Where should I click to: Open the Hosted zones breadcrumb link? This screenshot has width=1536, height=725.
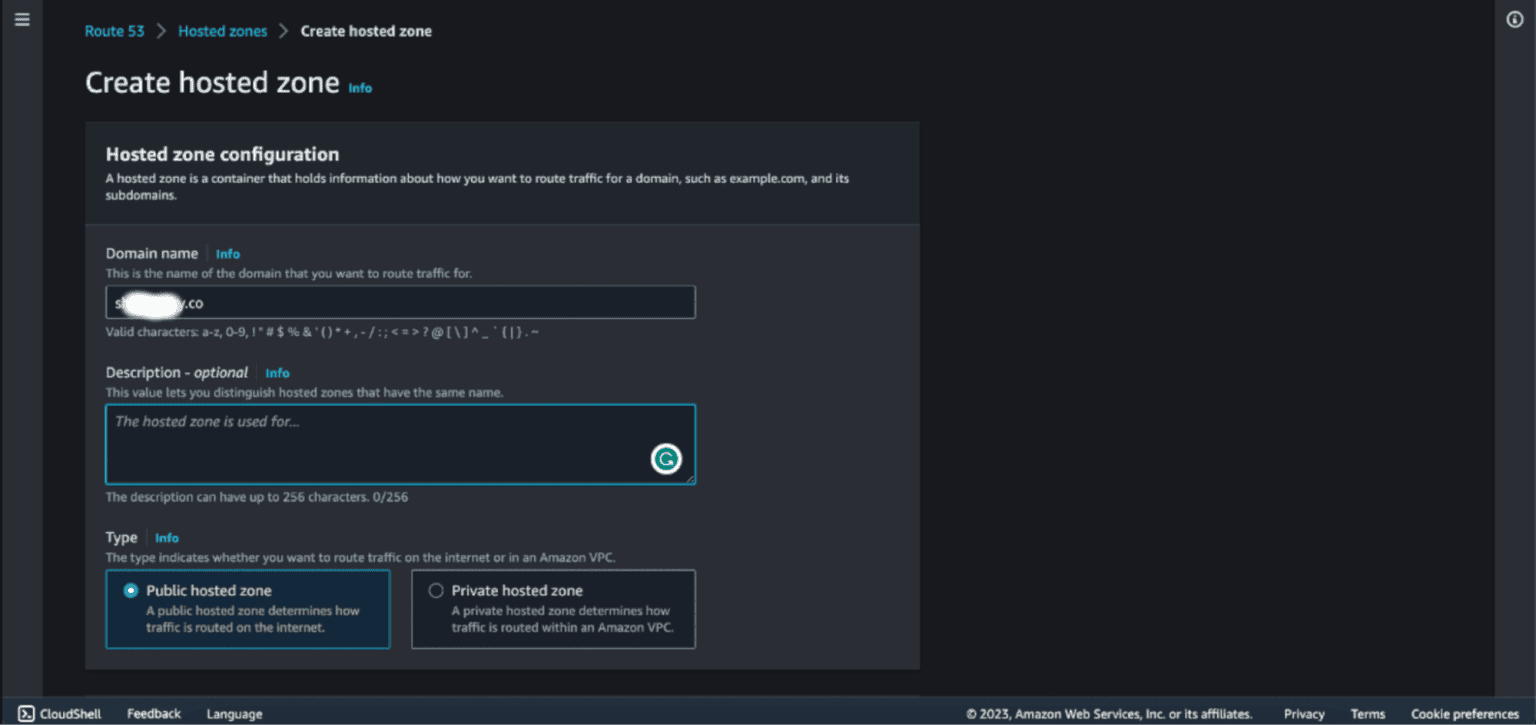222,31
